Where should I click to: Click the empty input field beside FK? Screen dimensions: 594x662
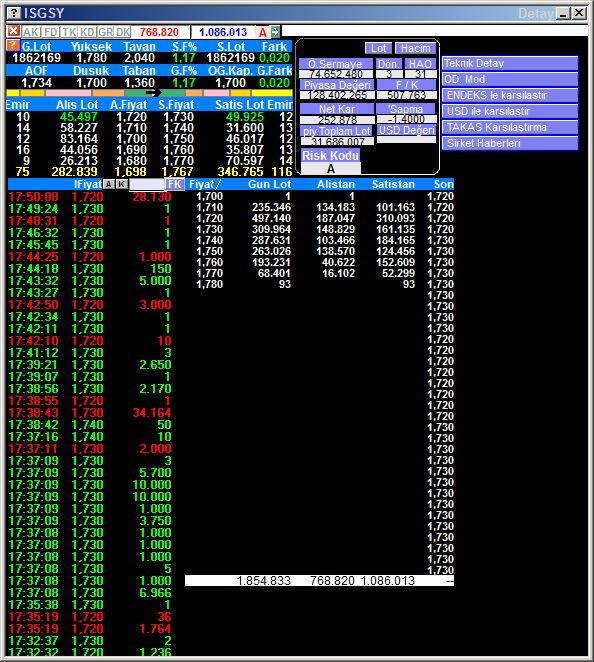[x=146, y=184]
